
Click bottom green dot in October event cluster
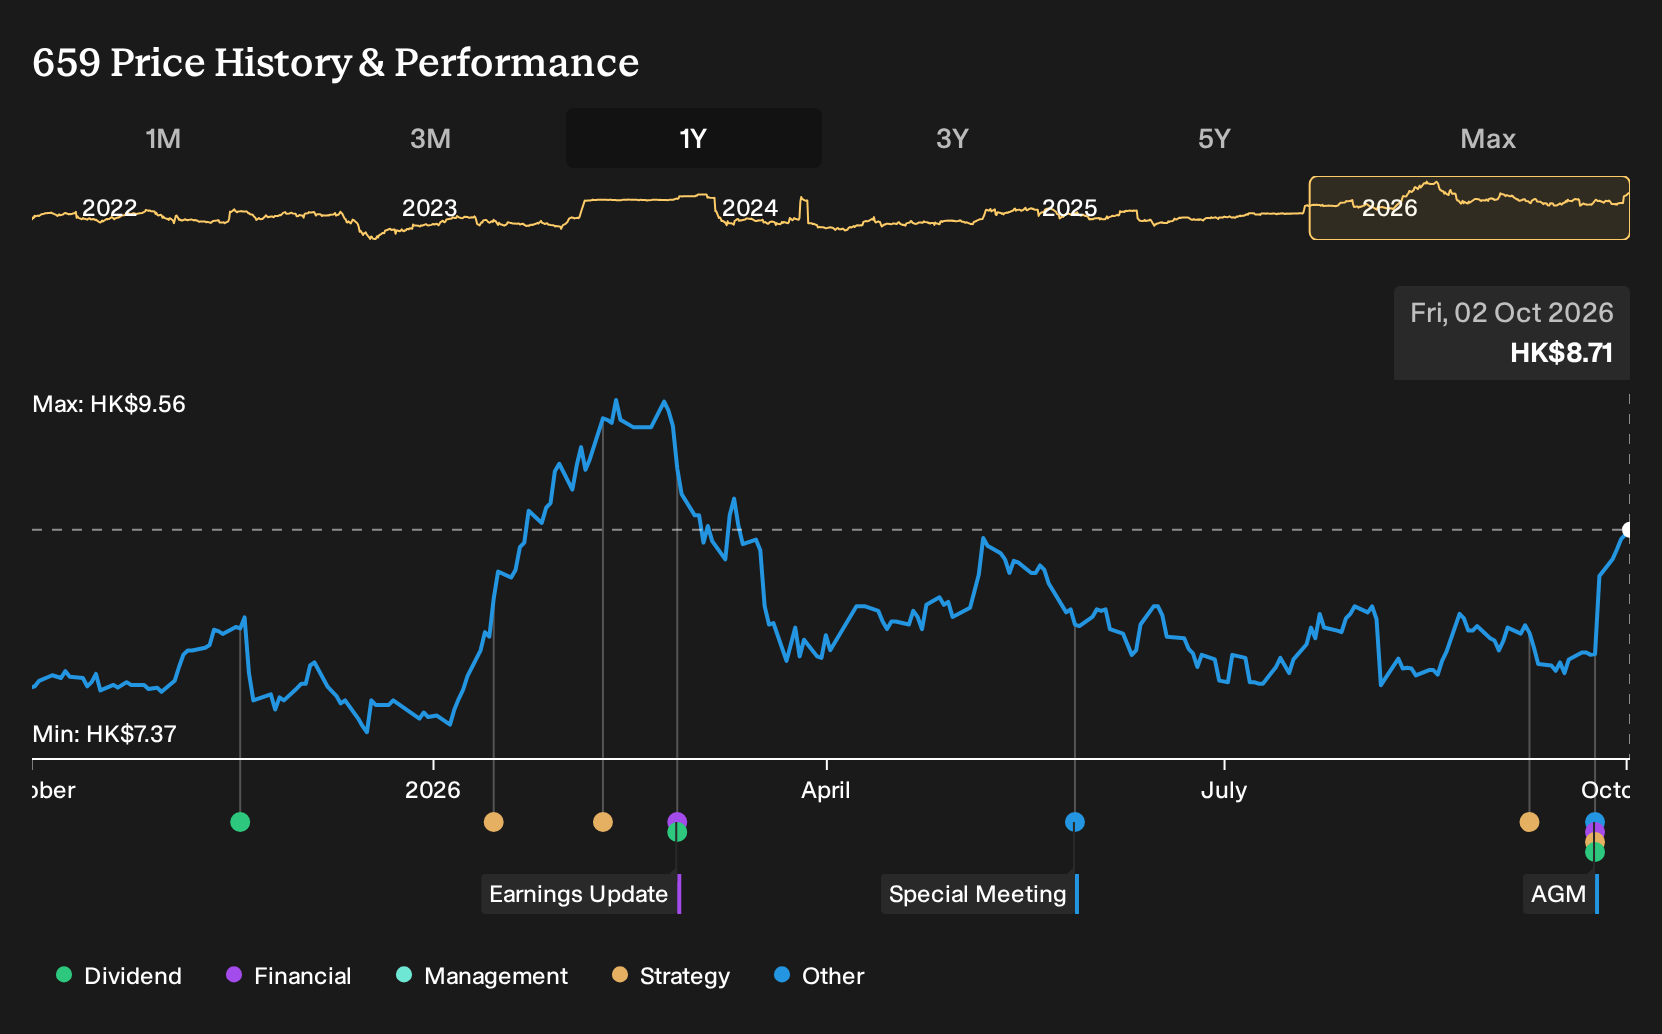(1595, 852)
